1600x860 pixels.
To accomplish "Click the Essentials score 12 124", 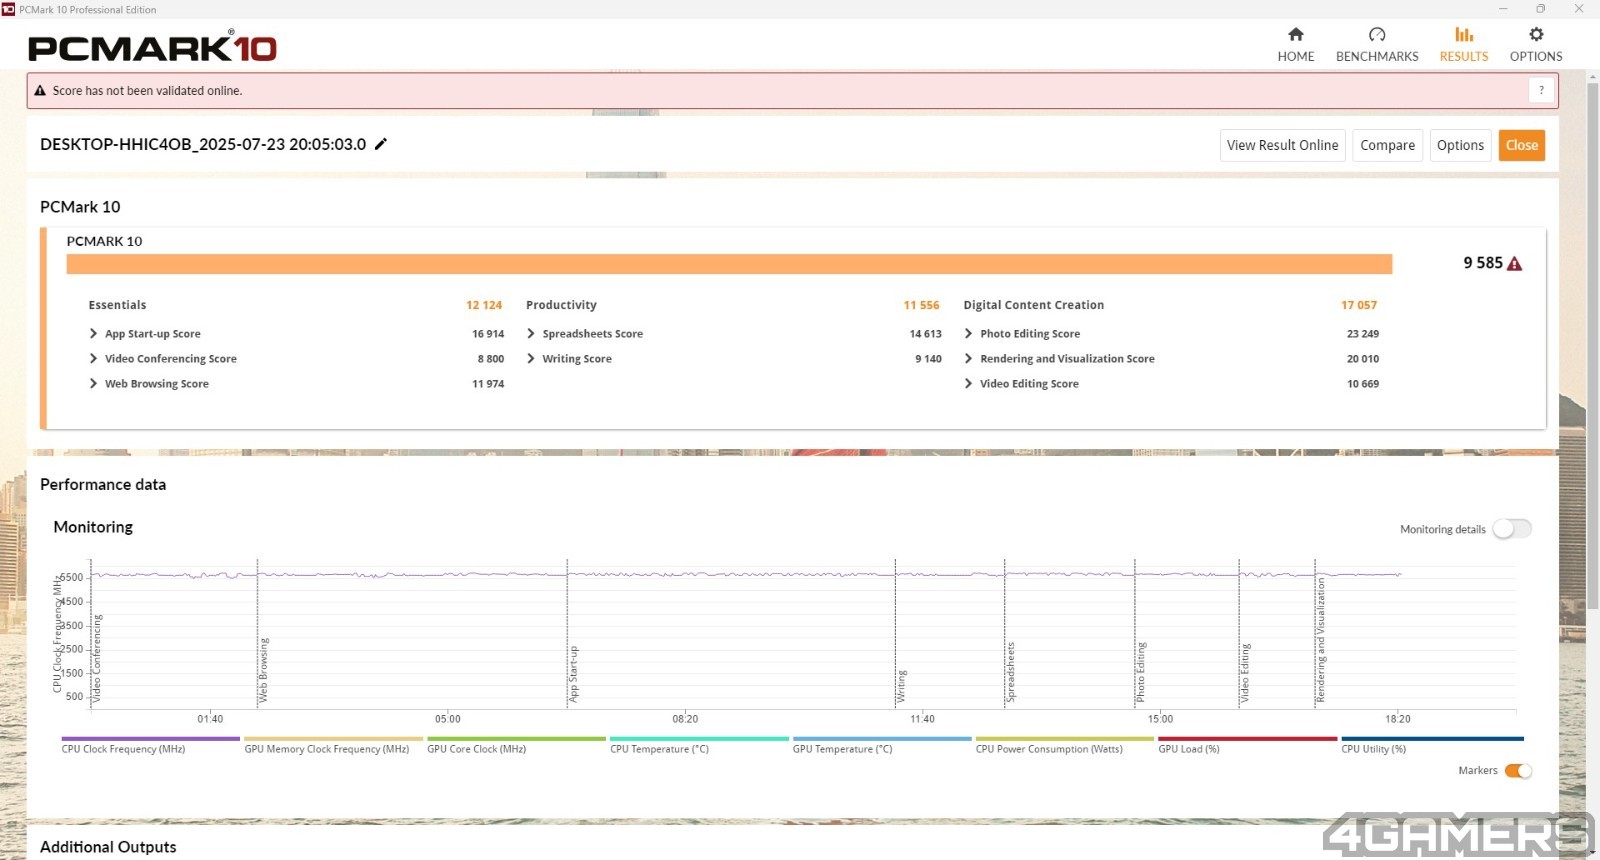I will click(x=484, y=305).
